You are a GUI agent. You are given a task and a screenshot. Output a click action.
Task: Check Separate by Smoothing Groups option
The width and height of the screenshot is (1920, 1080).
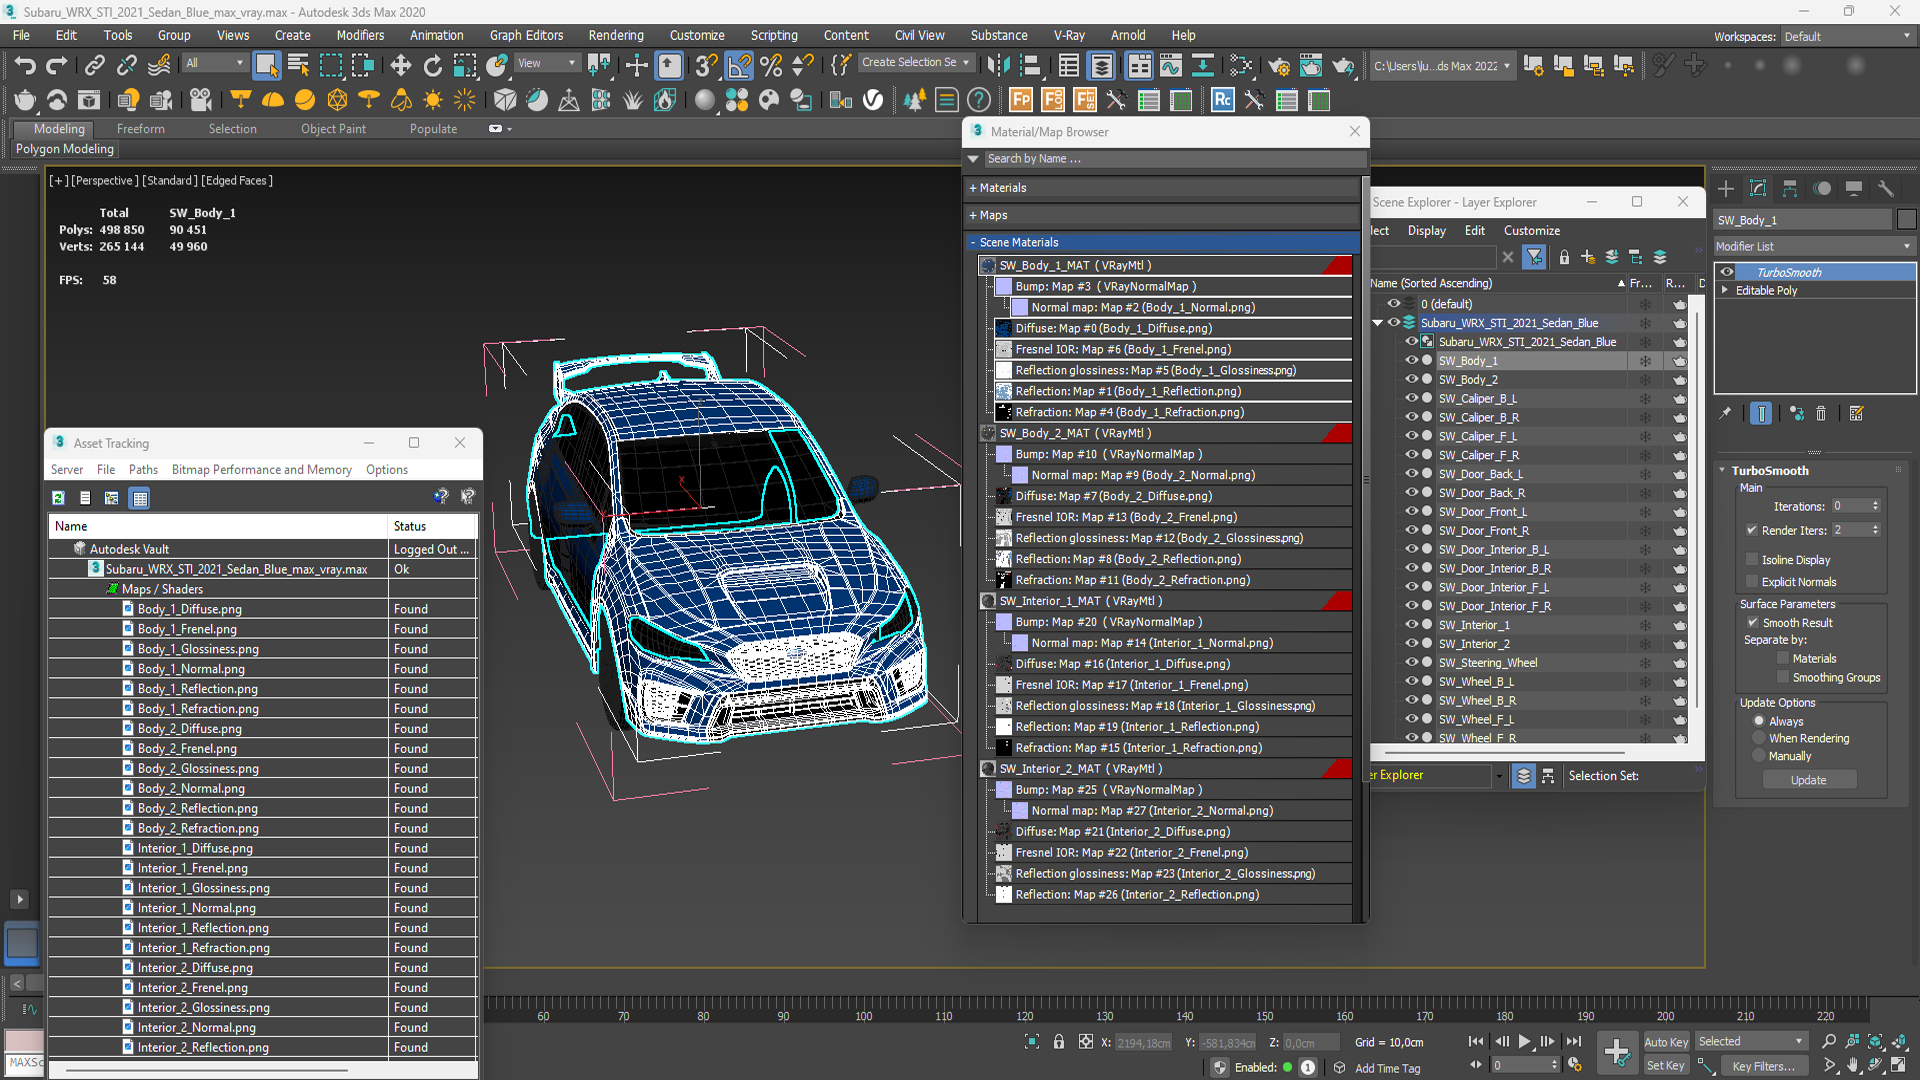click(1783, 677)
